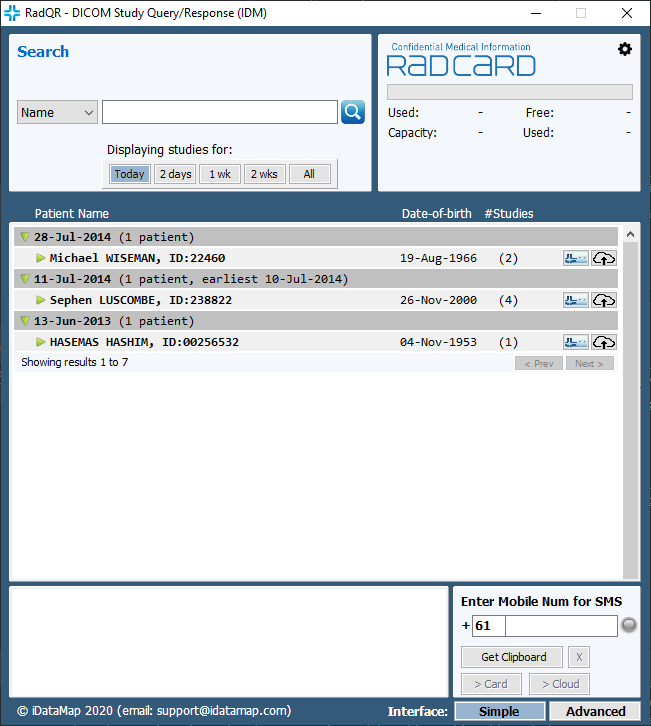Click RadCard icon for Sephen LUSCOMBE

point(575,300)
